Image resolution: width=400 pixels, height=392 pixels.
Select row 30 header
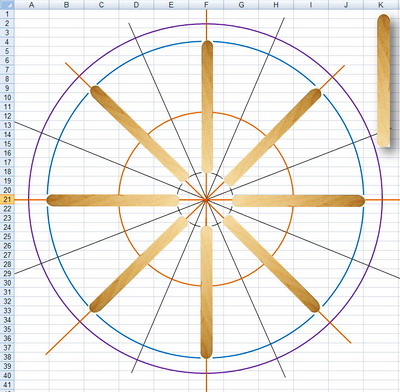pos(7,283)
